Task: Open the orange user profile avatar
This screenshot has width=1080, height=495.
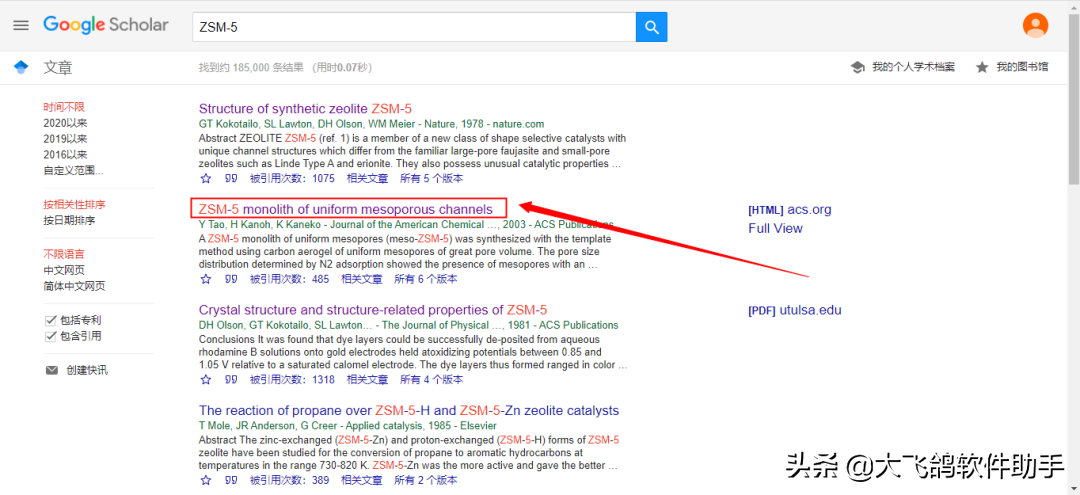Action: coord(1035,25)
